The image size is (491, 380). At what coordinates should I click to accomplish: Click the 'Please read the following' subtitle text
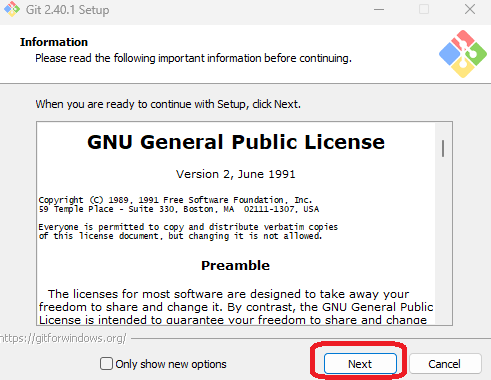[x=193, y=58]
